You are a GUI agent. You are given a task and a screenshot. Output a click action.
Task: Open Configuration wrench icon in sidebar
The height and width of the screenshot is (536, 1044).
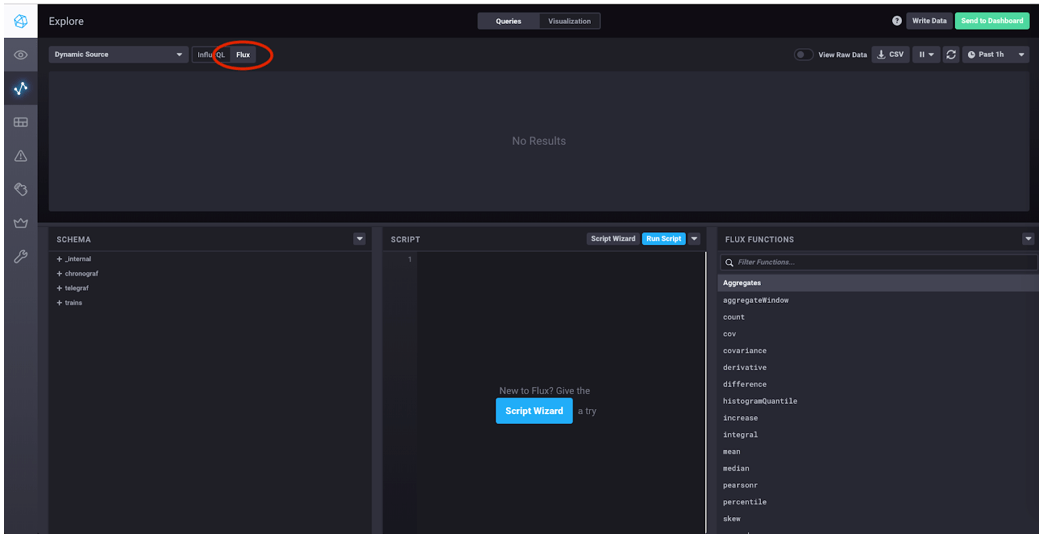tap(20, 257)
